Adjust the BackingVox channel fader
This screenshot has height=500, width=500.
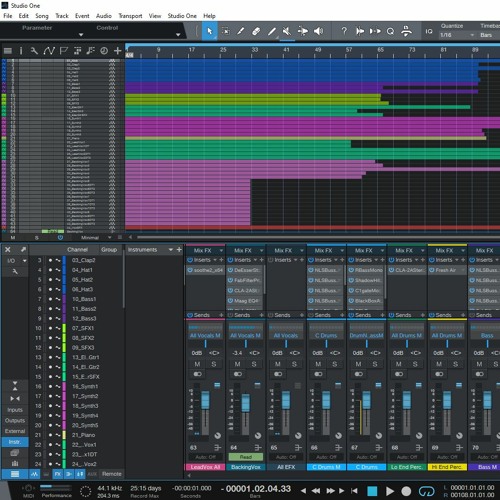(246, 403)
